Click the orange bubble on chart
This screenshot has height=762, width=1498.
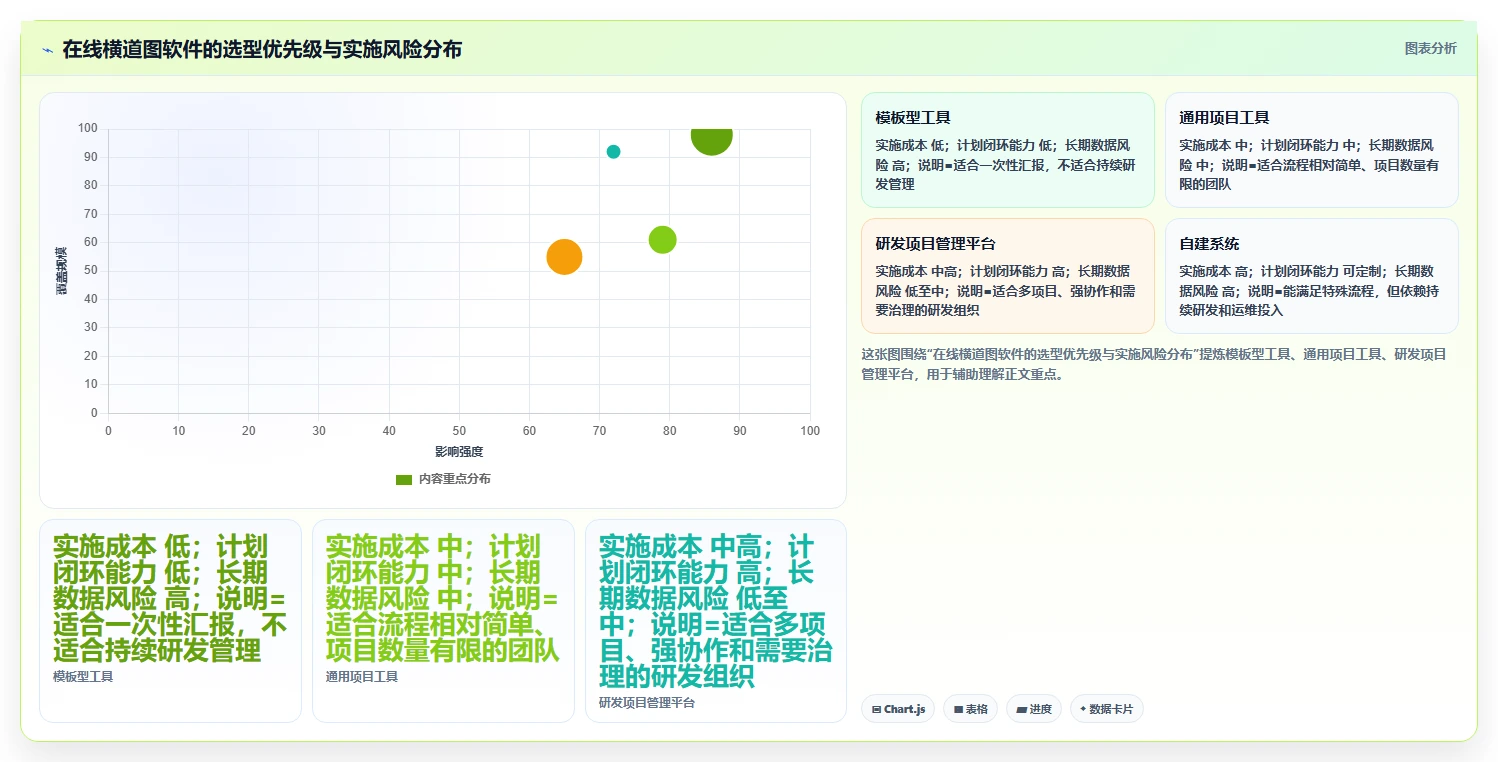(x=564, y=257)
